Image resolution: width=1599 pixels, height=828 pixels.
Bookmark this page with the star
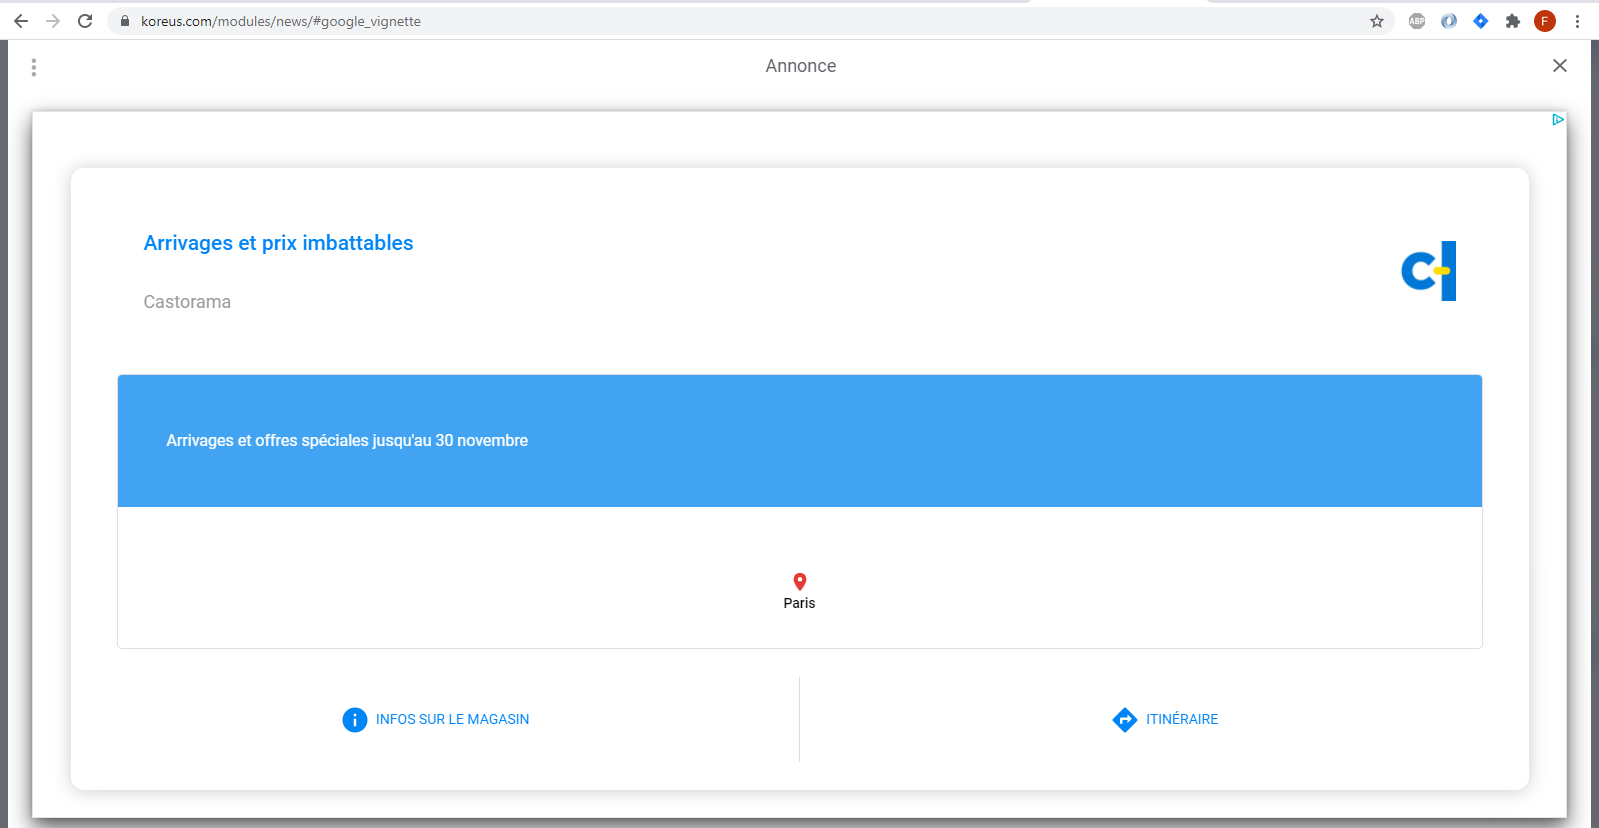point(1377,21)
